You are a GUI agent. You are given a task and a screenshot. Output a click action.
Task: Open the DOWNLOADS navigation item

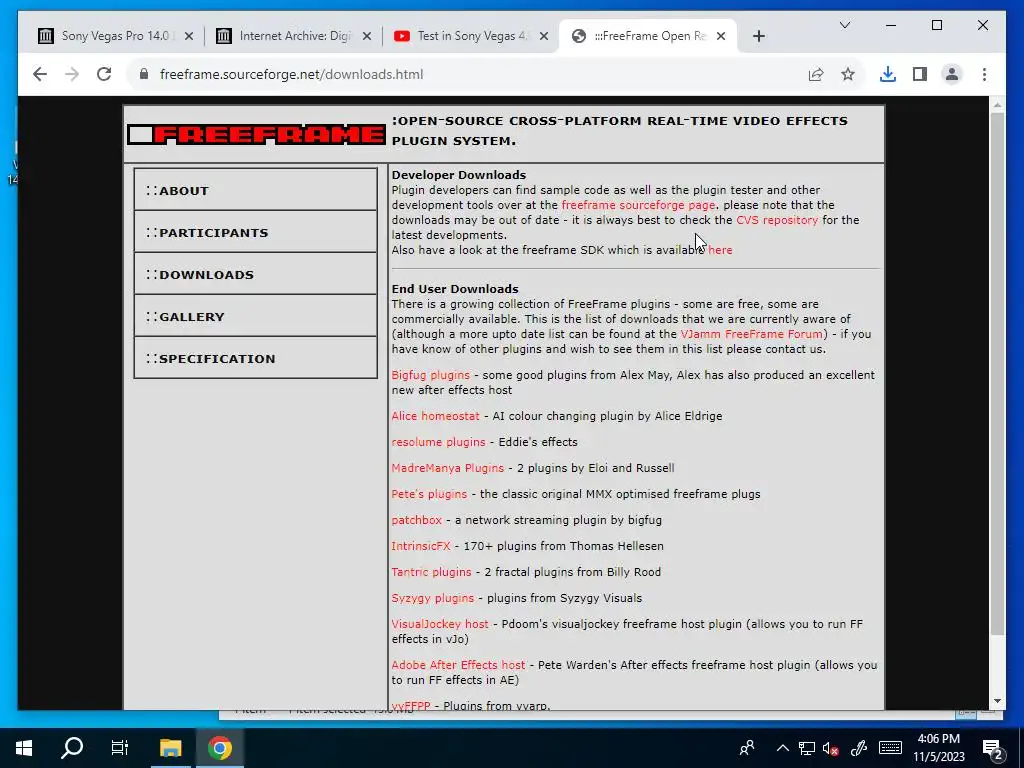255,274
